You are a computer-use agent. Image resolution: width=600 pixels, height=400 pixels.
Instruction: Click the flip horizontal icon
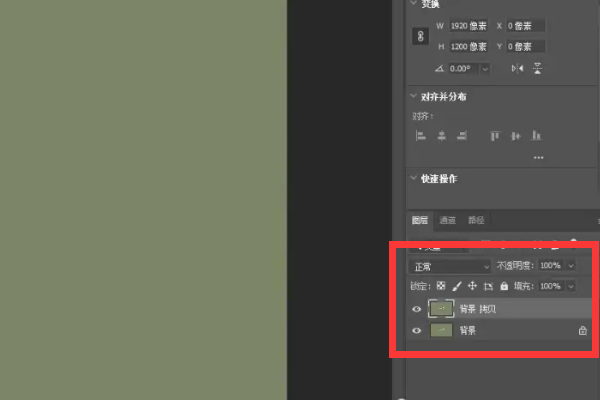click(x=517, y=68)
